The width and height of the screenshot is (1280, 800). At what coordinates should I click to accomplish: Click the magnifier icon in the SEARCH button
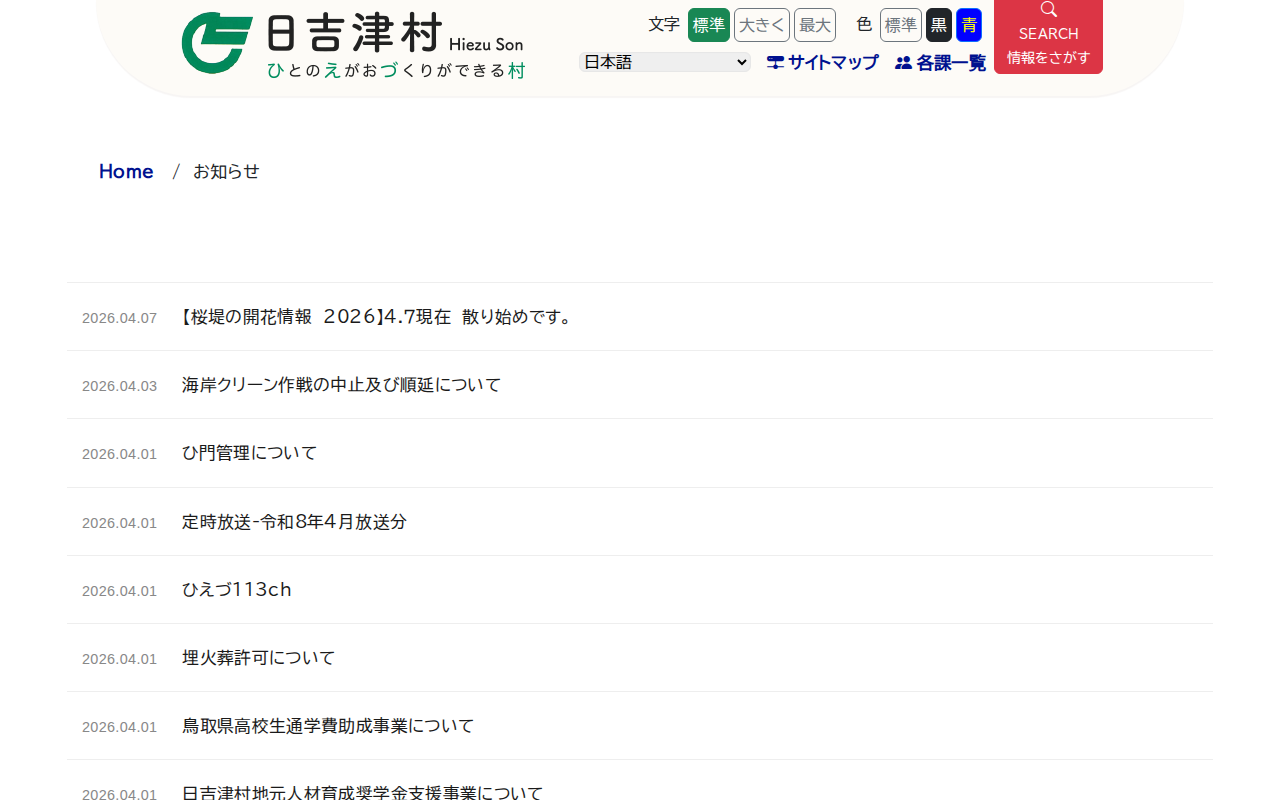(x=1048, y=10)
